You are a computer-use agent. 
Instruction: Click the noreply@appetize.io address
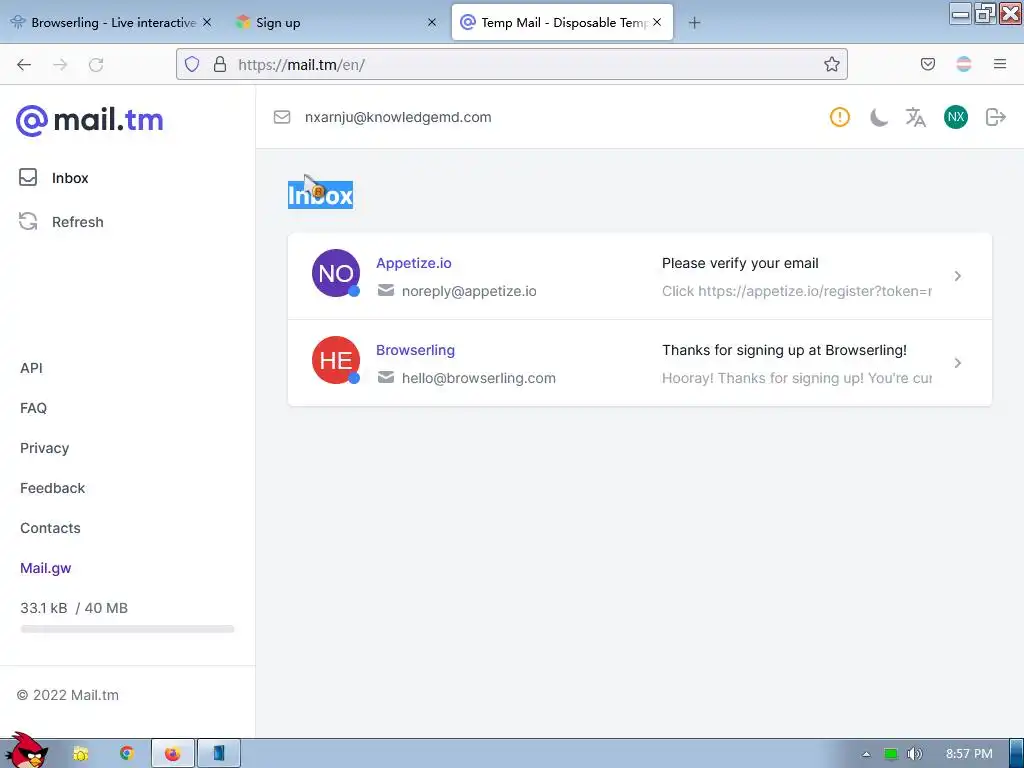pos(469,291)
